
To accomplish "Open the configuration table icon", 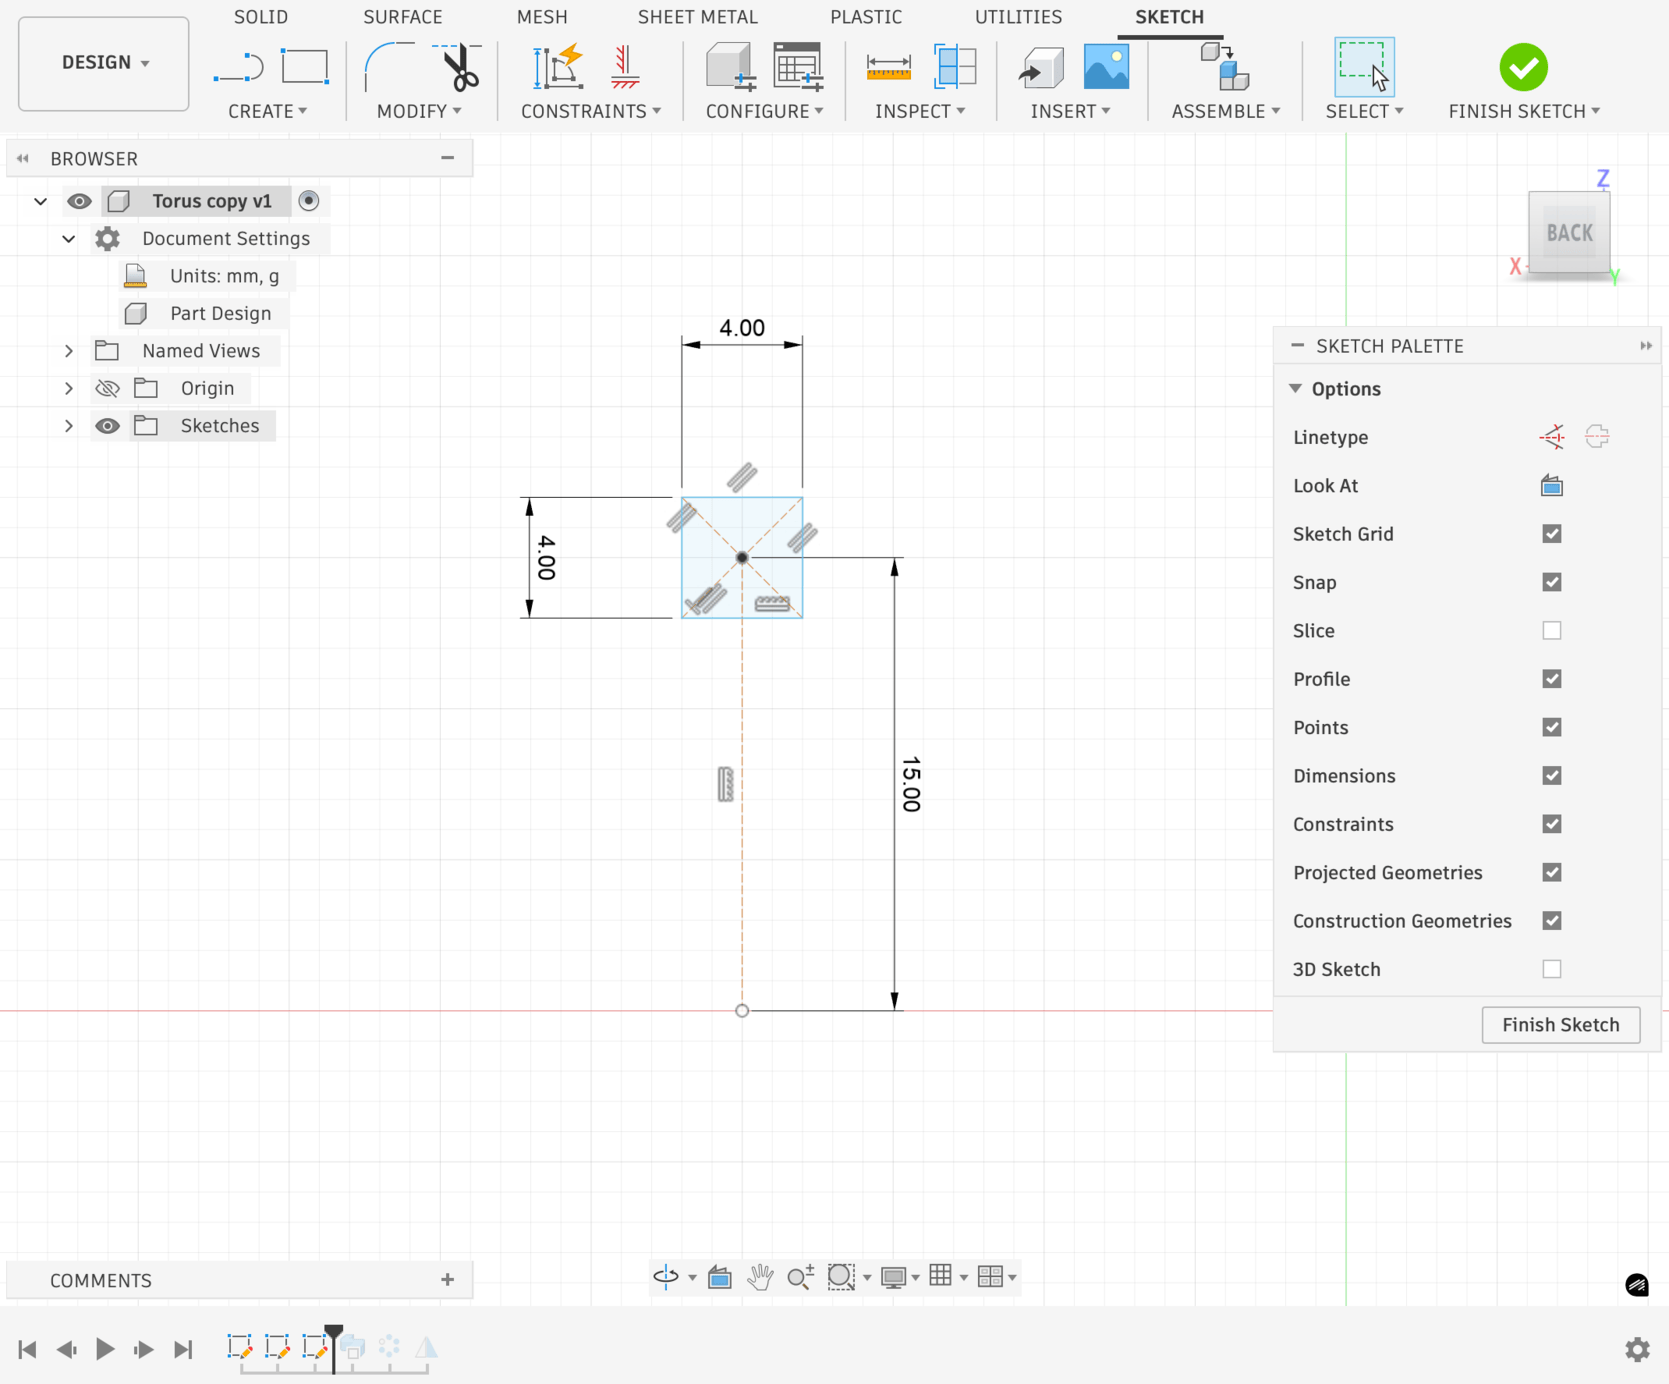I will tap(798, 67).
